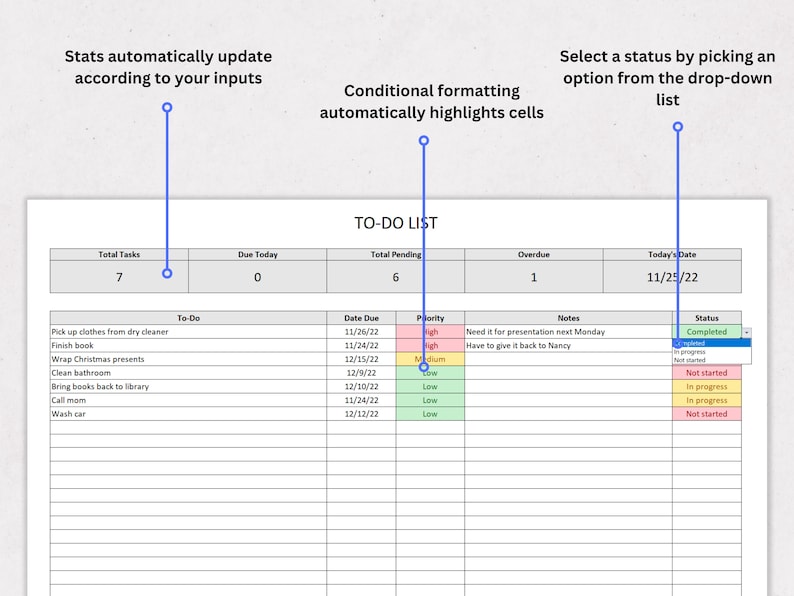
Task: Select the 'Overdue' header cell
Action: point(534,255)
